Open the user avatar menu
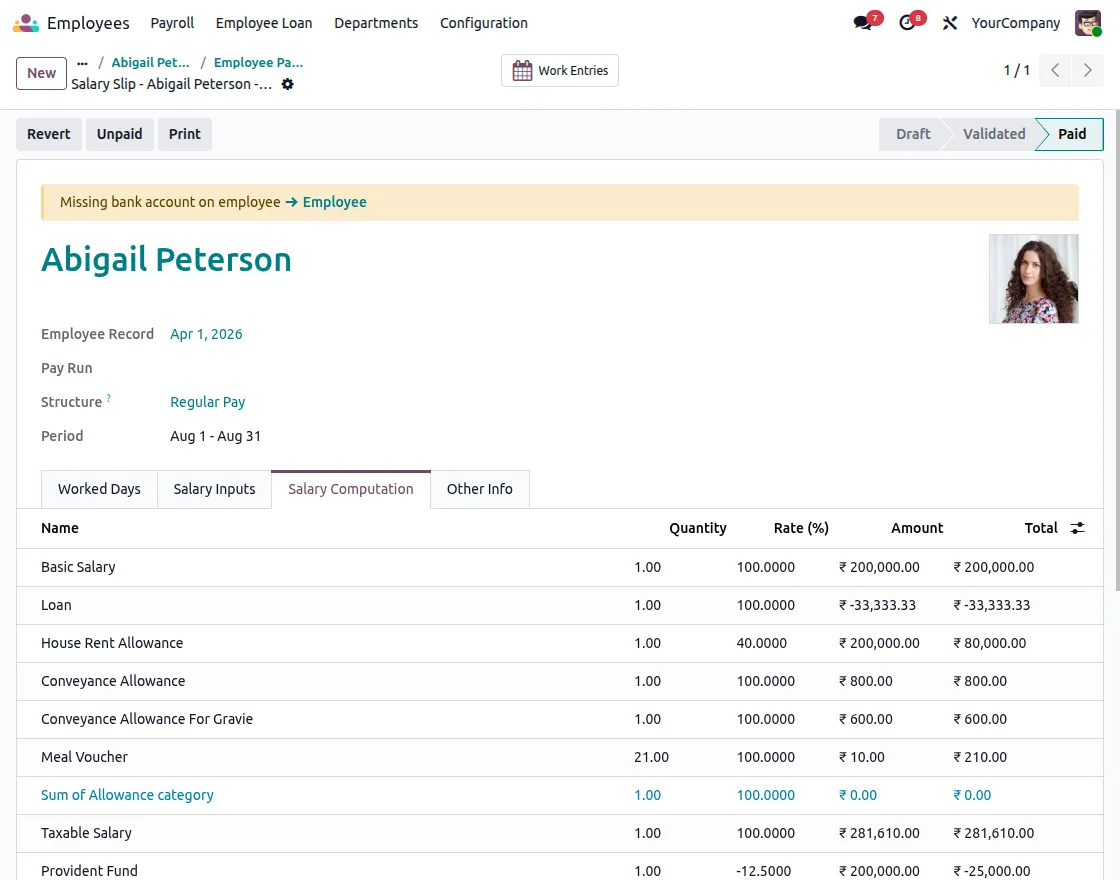1120x880 pixels. click(x=1088, y=23)
